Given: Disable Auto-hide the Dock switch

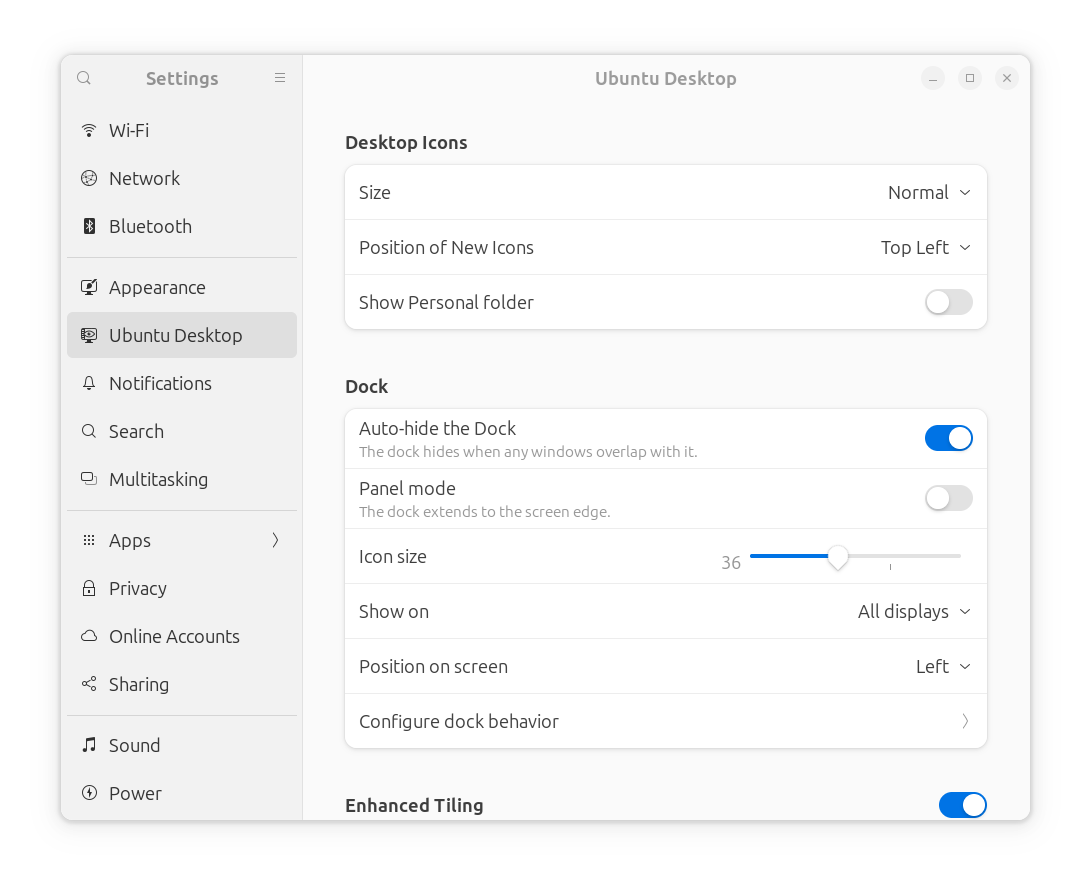Looking at the screenshot, I should [948, 438].
